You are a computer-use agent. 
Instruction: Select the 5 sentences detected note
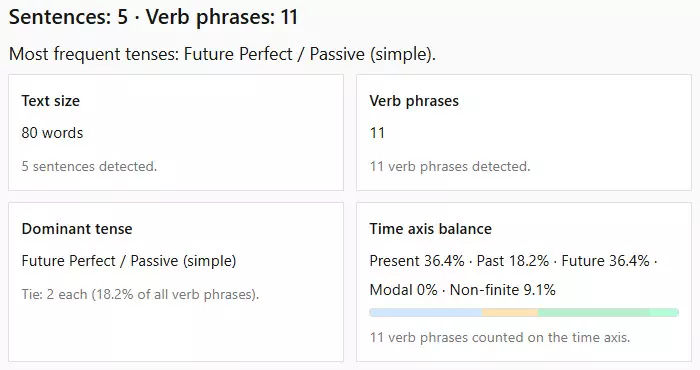coord(89,166)
